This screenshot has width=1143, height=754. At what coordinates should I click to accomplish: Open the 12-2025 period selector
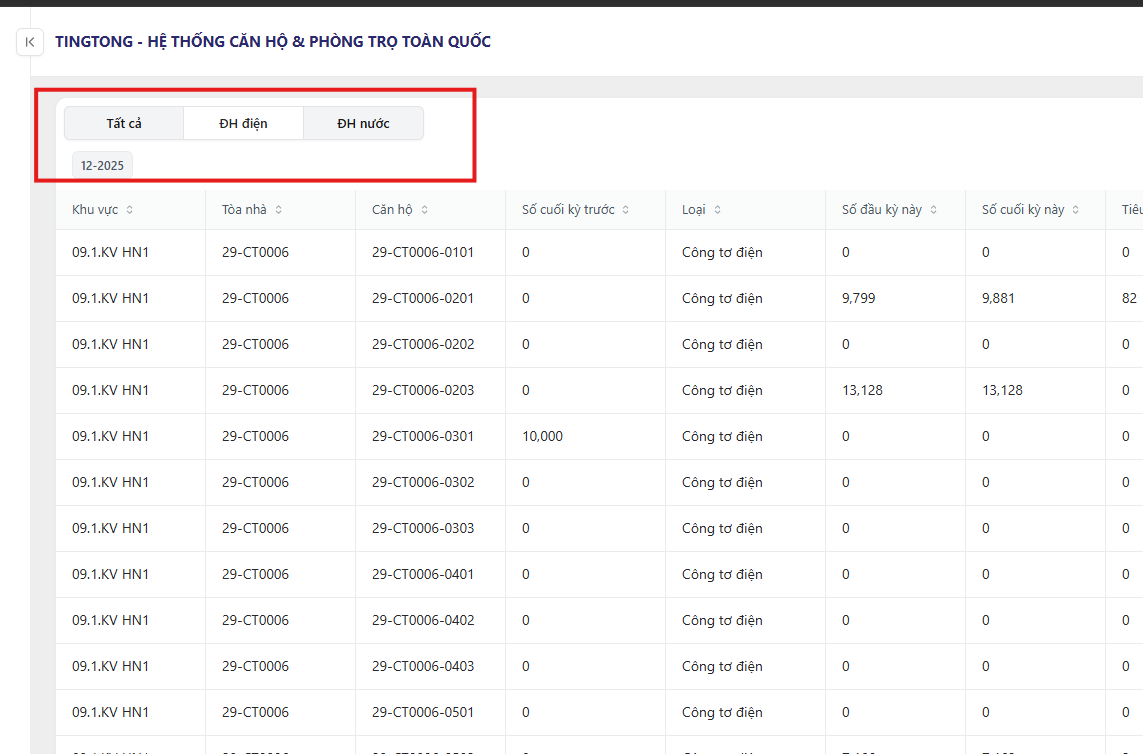pos(102,165)
